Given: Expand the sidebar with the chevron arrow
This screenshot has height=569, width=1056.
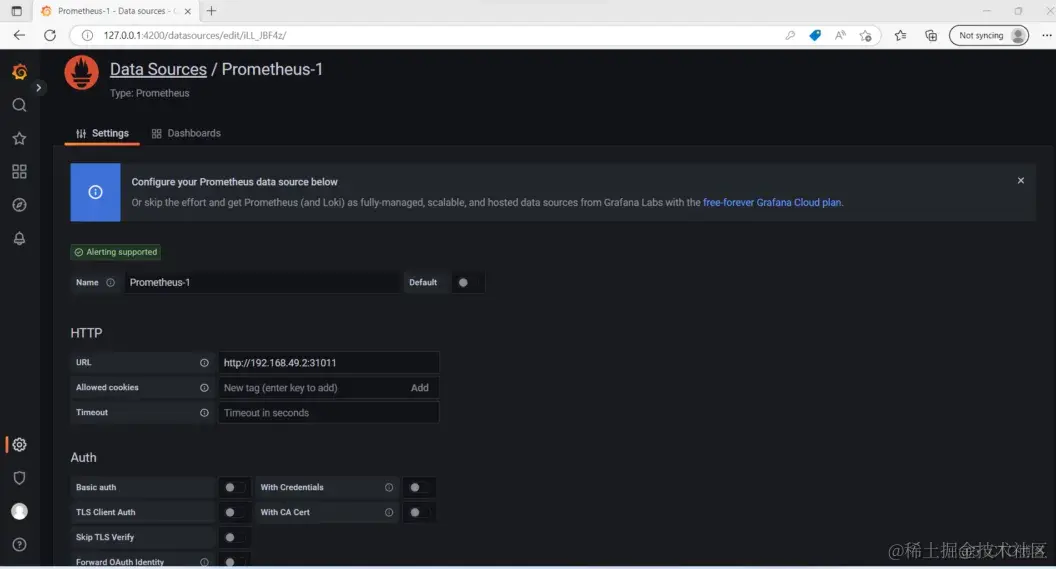Looking at the screenshot, I should click(38, 88).
